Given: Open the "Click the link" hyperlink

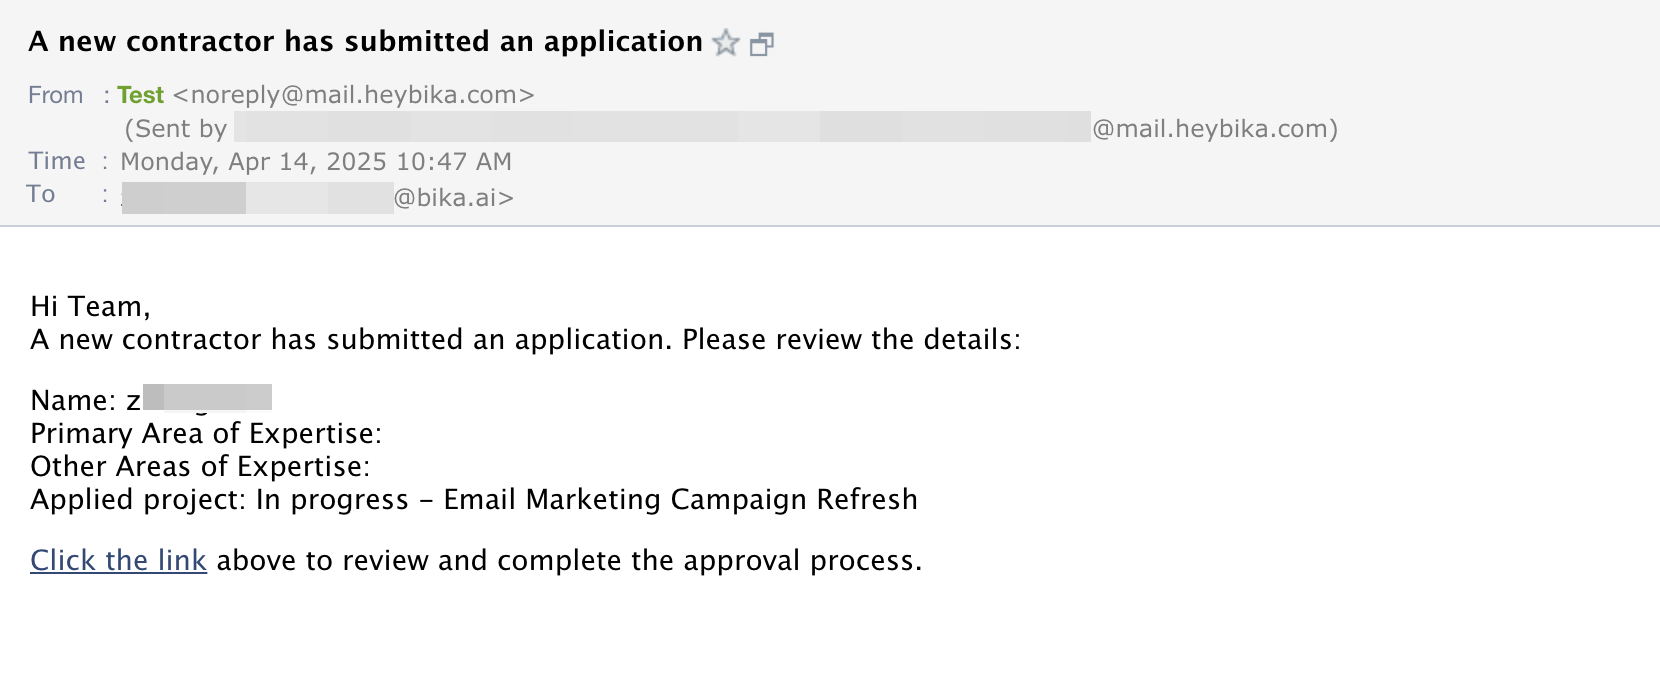Looking at the screenshot, I should pyautogui.click(x=118, y=560).
